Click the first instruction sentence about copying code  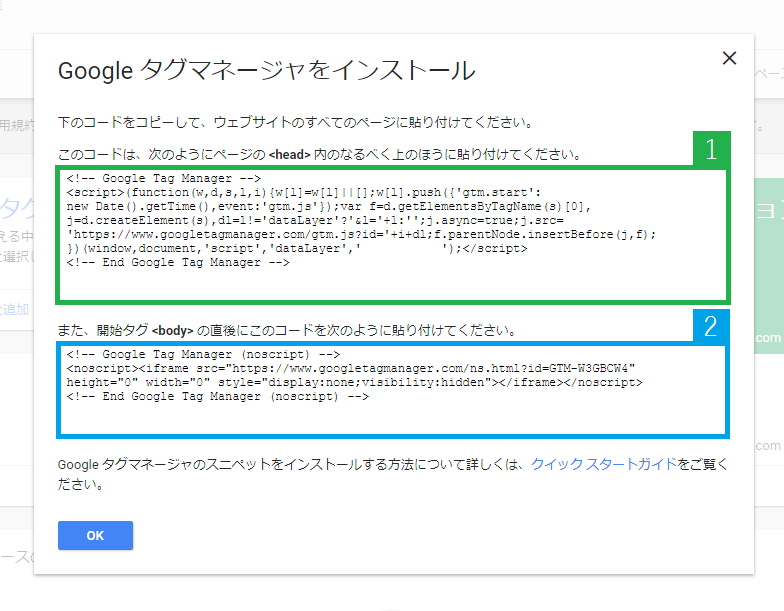294,123
